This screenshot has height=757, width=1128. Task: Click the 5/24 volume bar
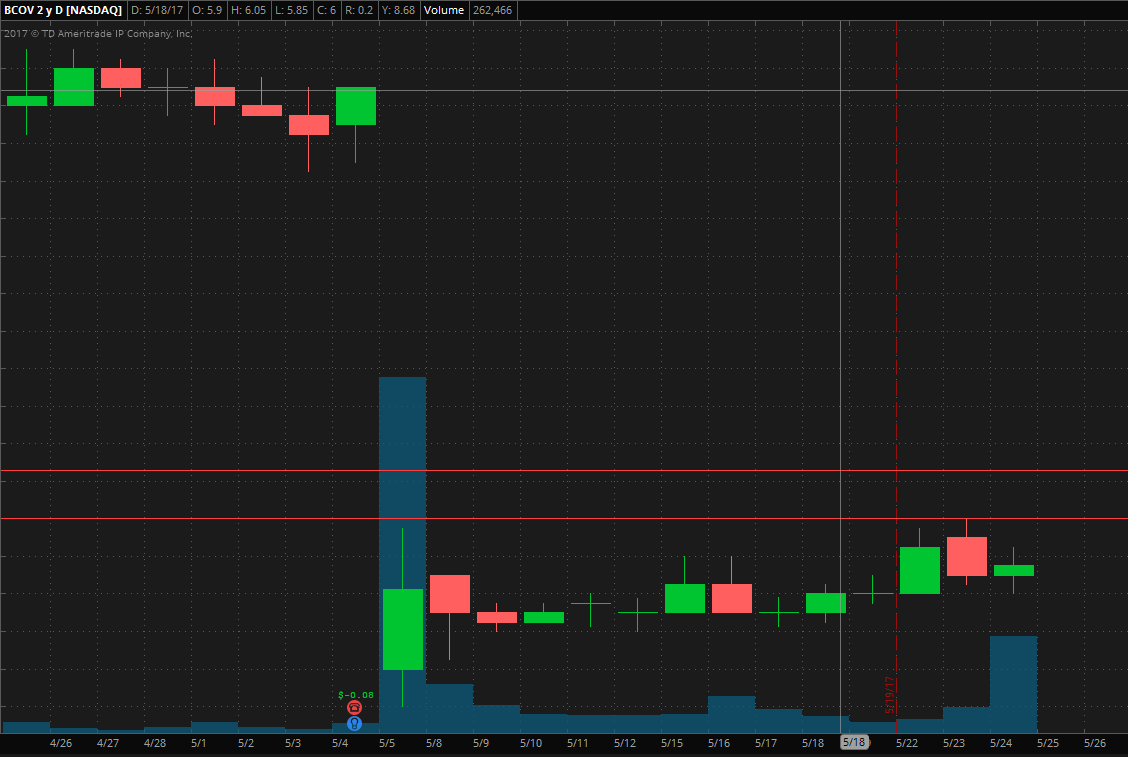1014,684
